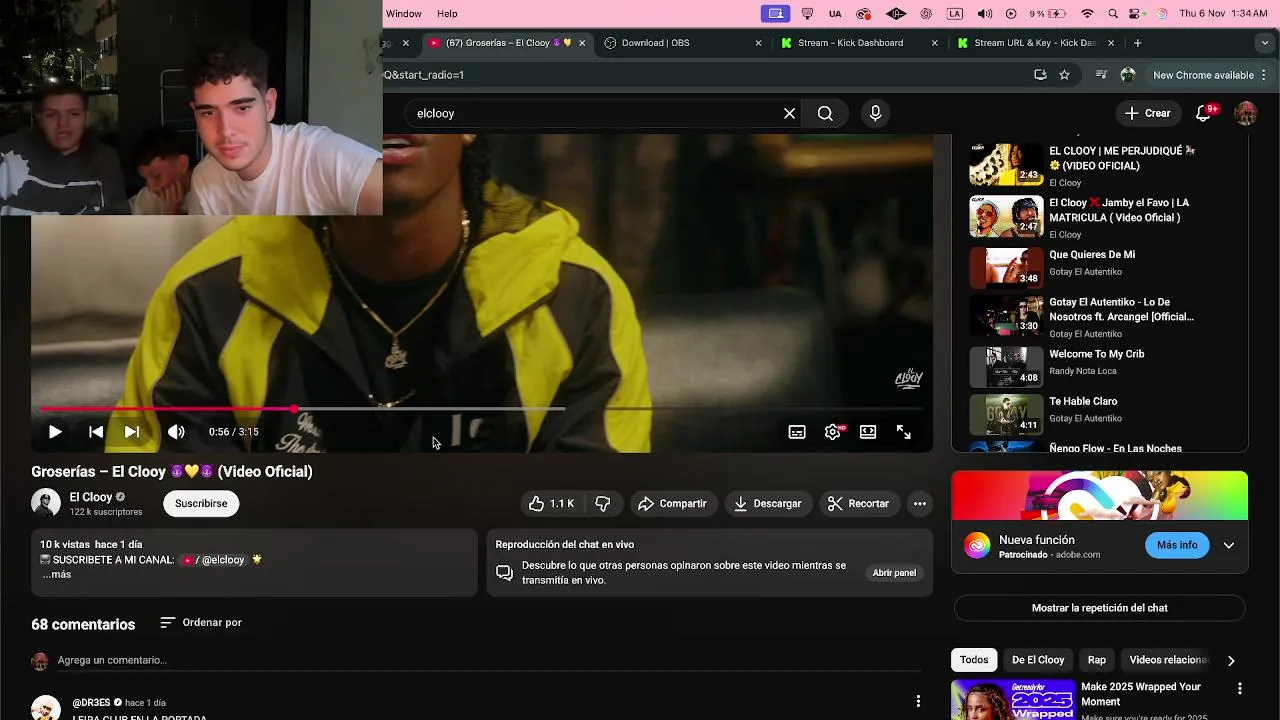Click the Agrega un comentario field

tap(488, 660)
